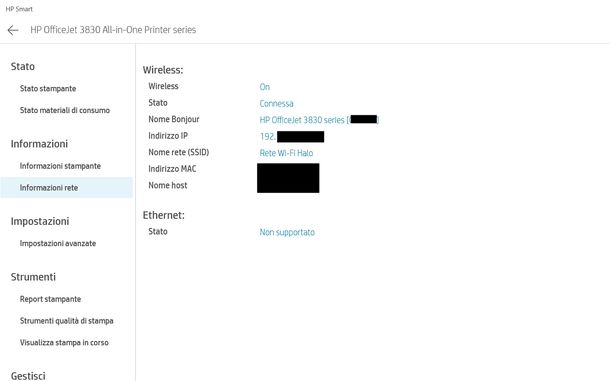The height and width of the screenshot is (381, 610).
Task: Click Non supportato Ethernet status
Action: [287, 232]
